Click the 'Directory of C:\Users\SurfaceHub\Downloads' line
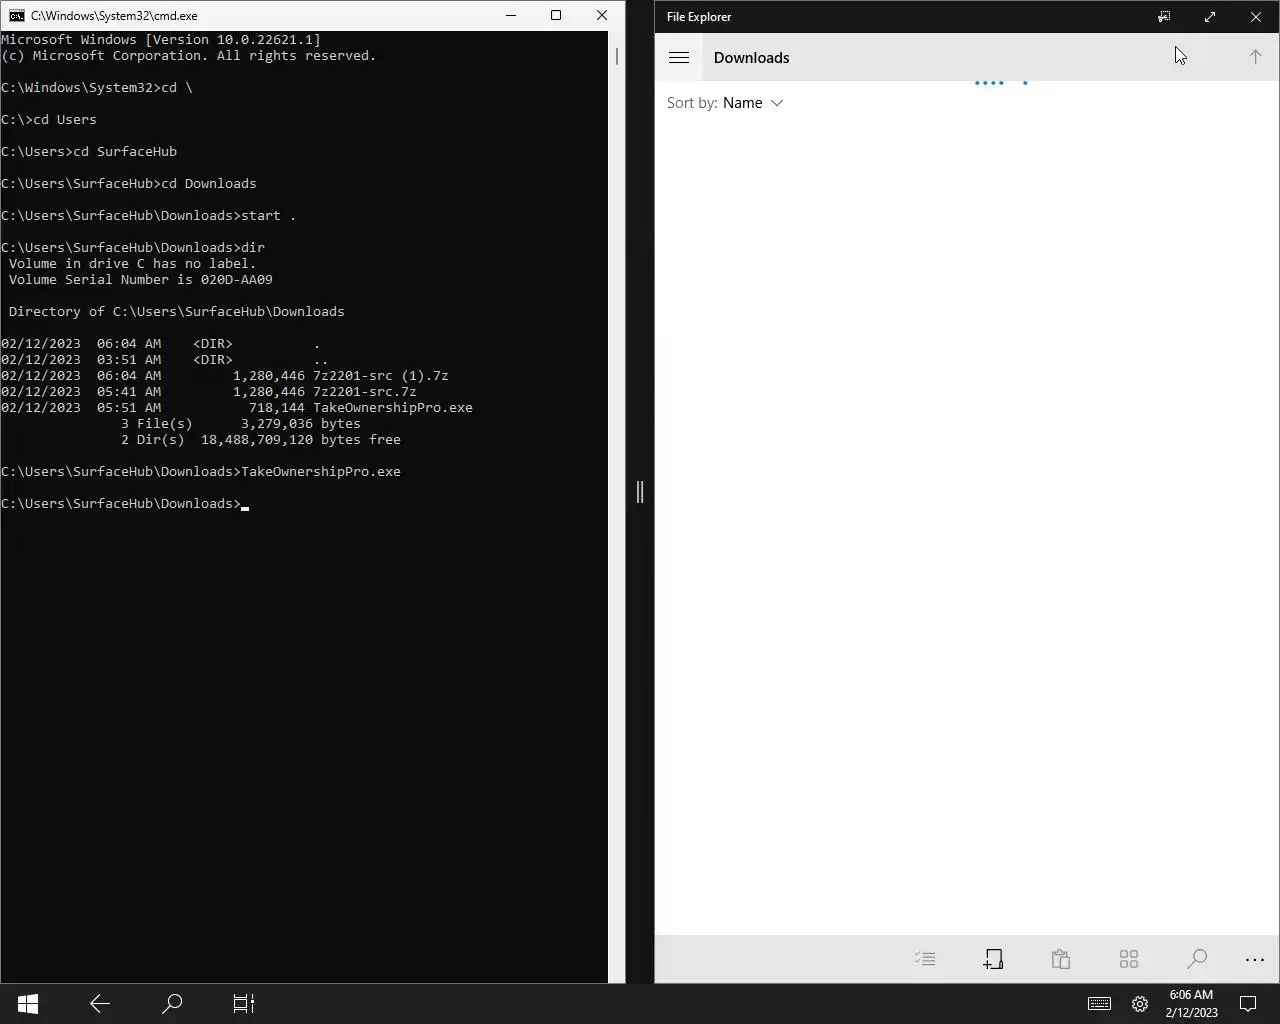This screenshot has width=1280, height=1024. tap(177, 312)
